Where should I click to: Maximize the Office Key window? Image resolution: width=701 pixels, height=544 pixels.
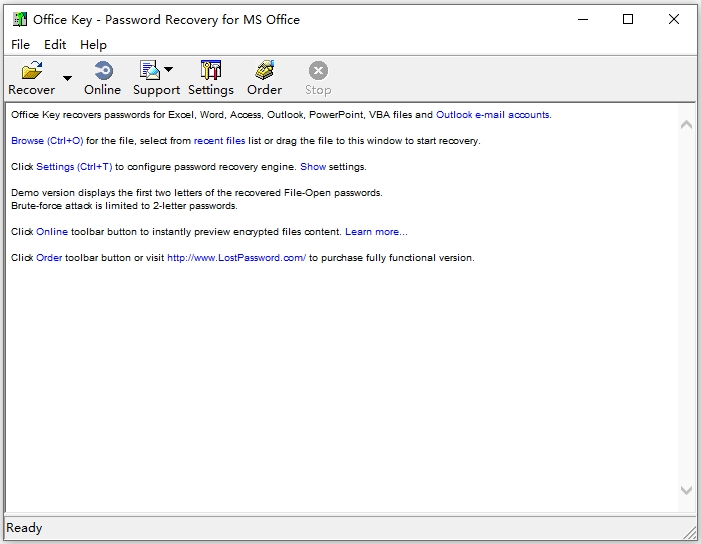pos(628,19)
